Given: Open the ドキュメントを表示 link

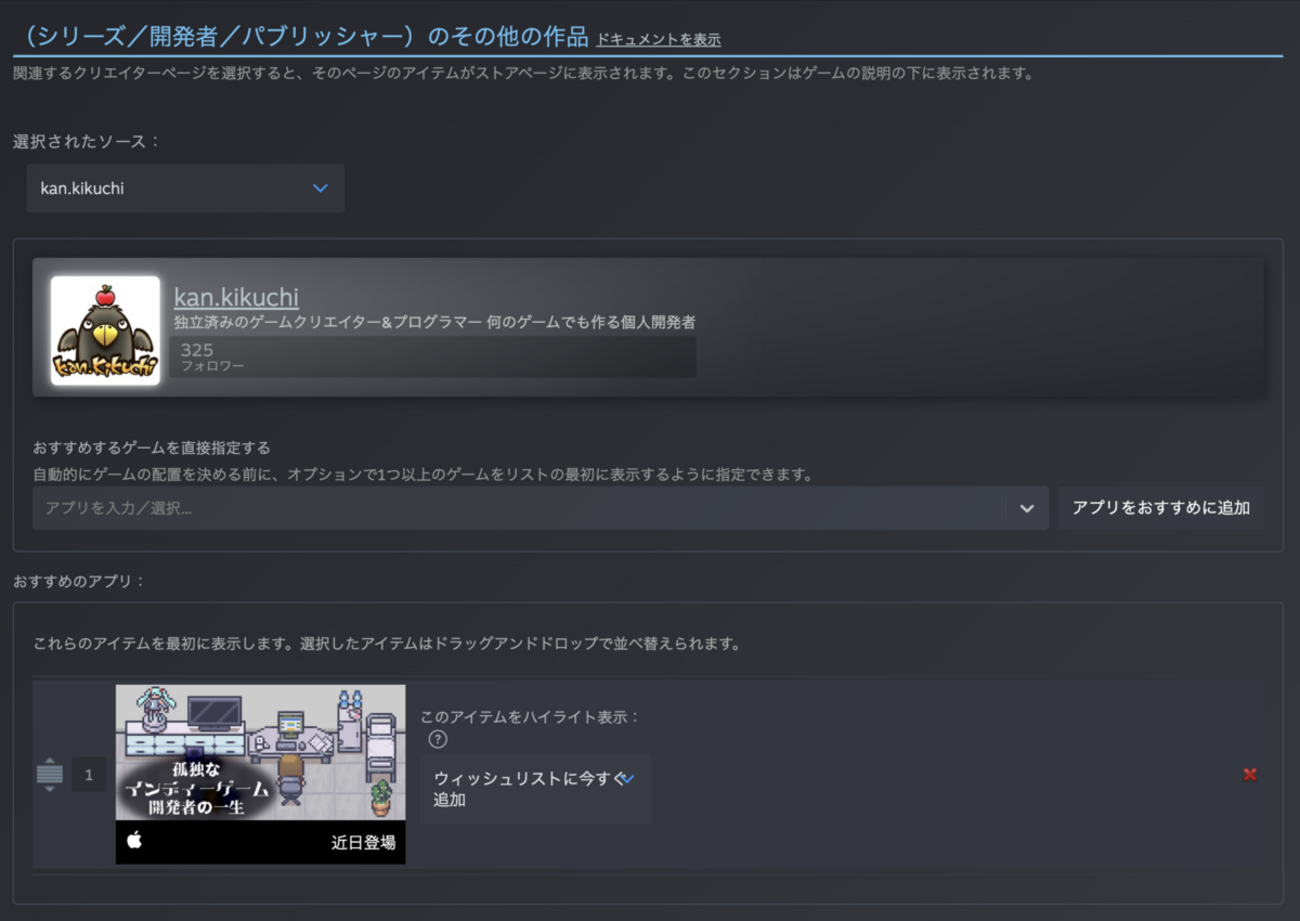Looking at the screenshot, I should pyautogui.click(x=658, y=40).
